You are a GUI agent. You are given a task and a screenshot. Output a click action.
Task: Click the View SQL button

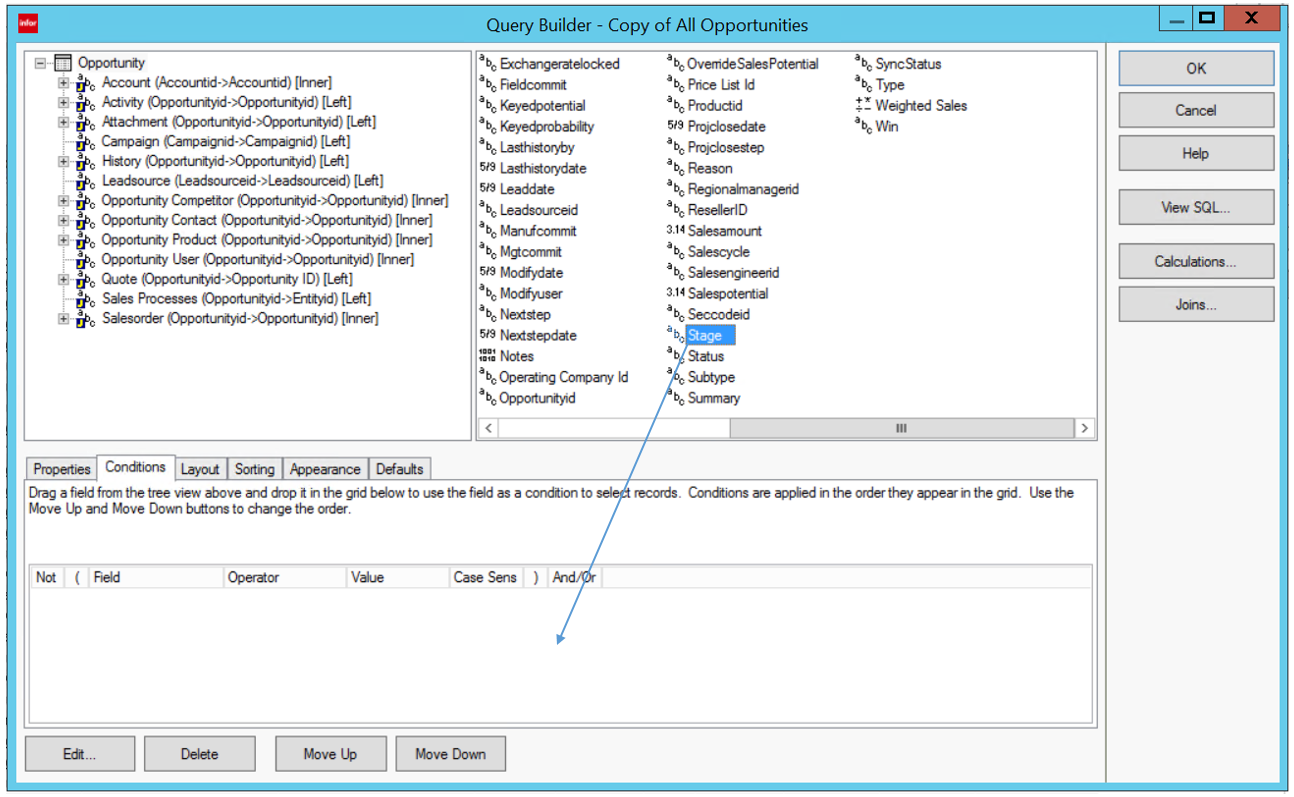click(1196, 207)
